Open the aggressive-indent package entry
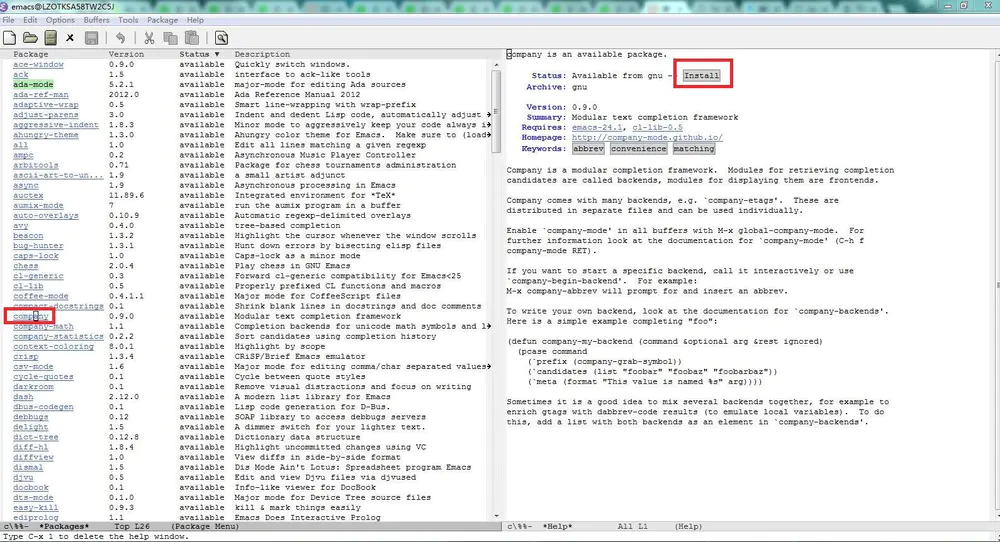 tap(56, 125)
